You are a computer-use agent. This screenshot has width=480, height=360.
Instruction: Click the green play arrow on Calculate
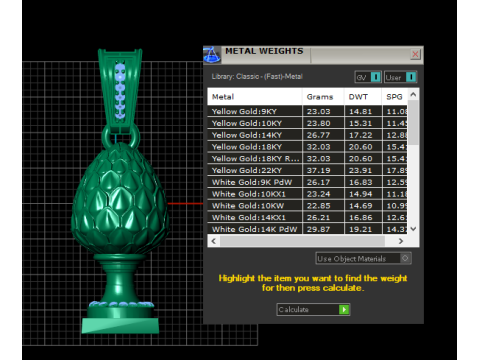pyautogui.click(x=344, y=309)
